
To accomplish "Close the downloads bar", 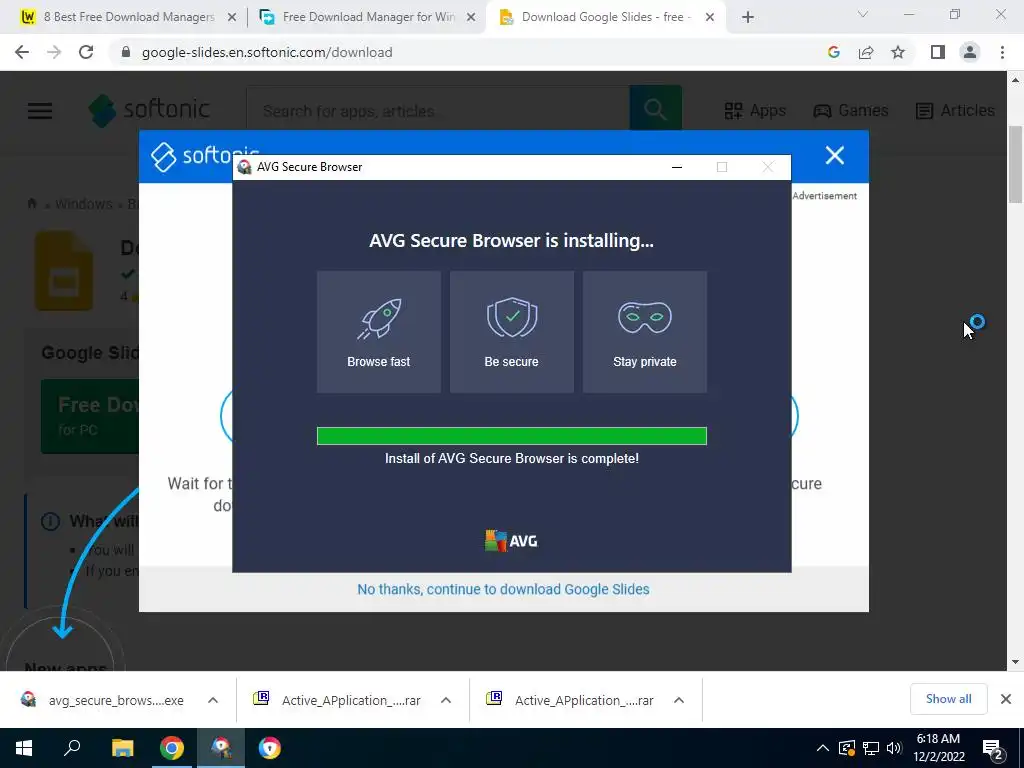I will [x=1006, y=699].
